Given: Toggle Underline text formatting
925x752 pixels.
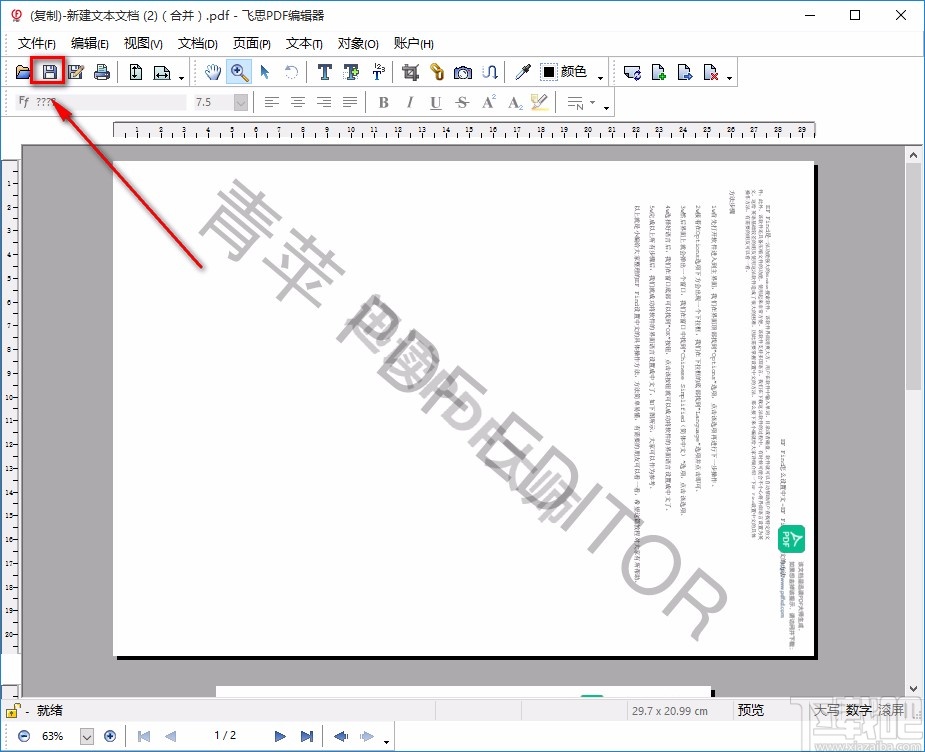Looking at the screenshot, I should tap(435, 103).
